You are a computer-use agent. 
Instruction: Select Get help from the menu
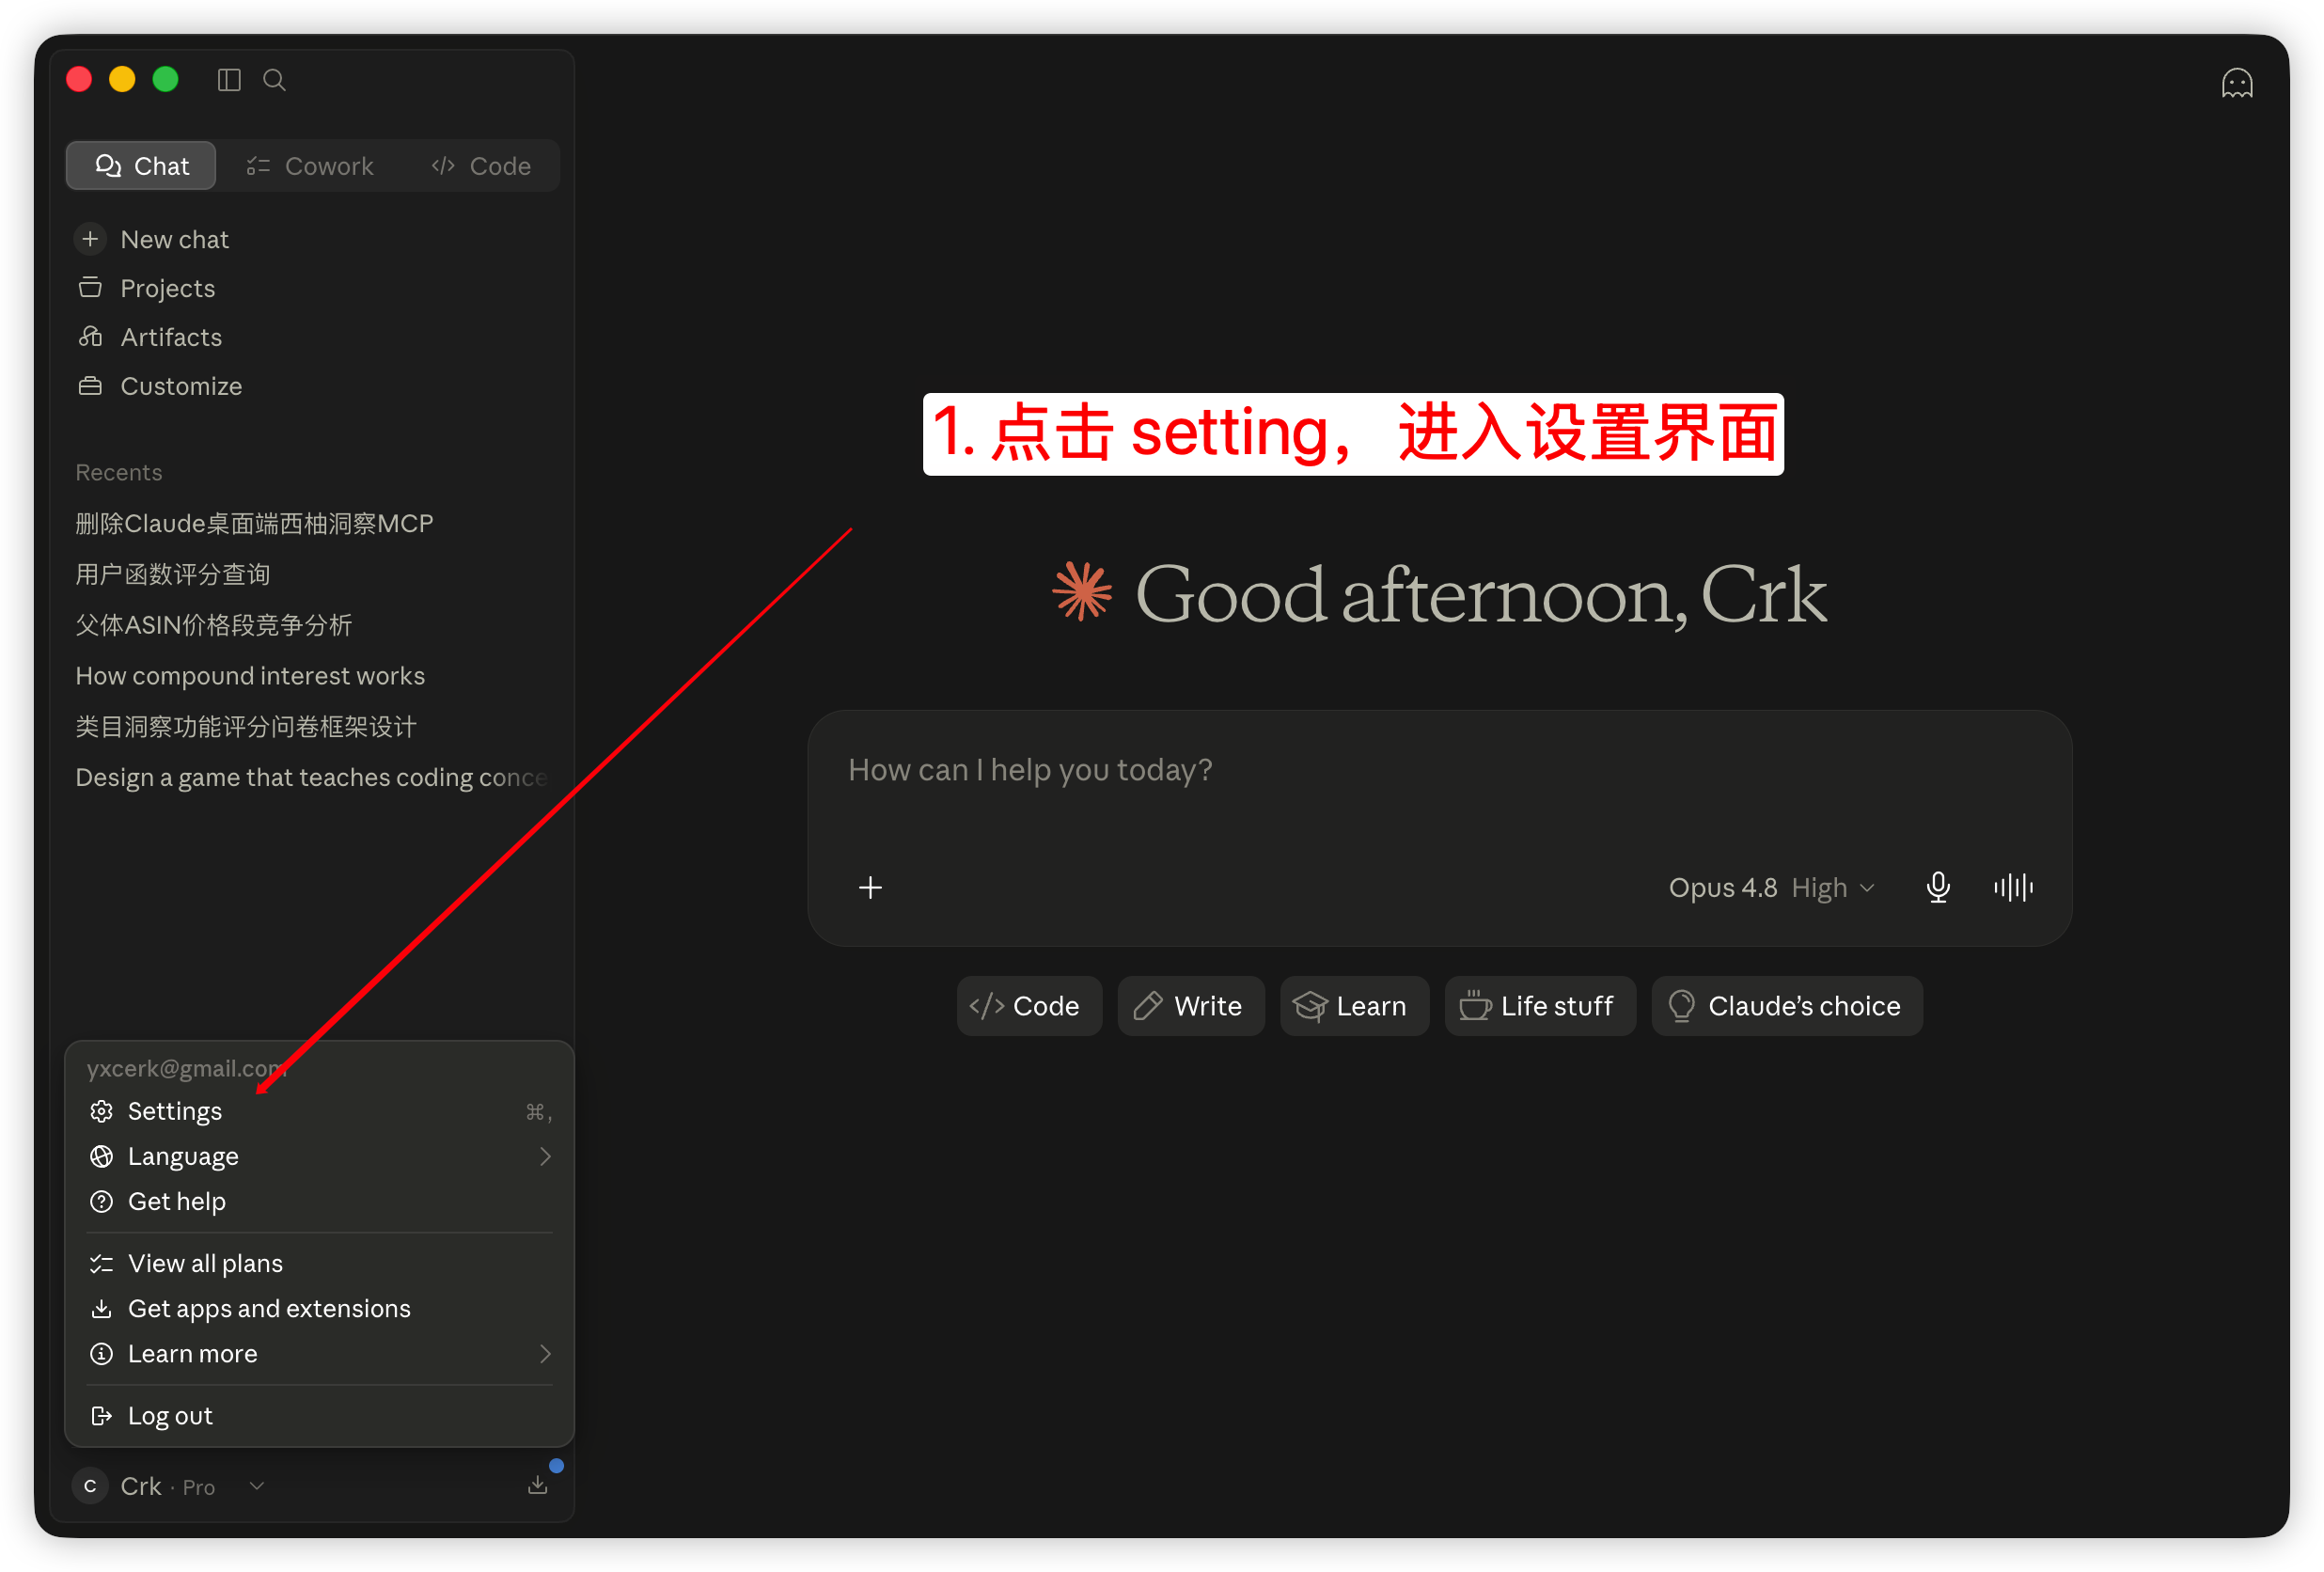point(320,1201)
